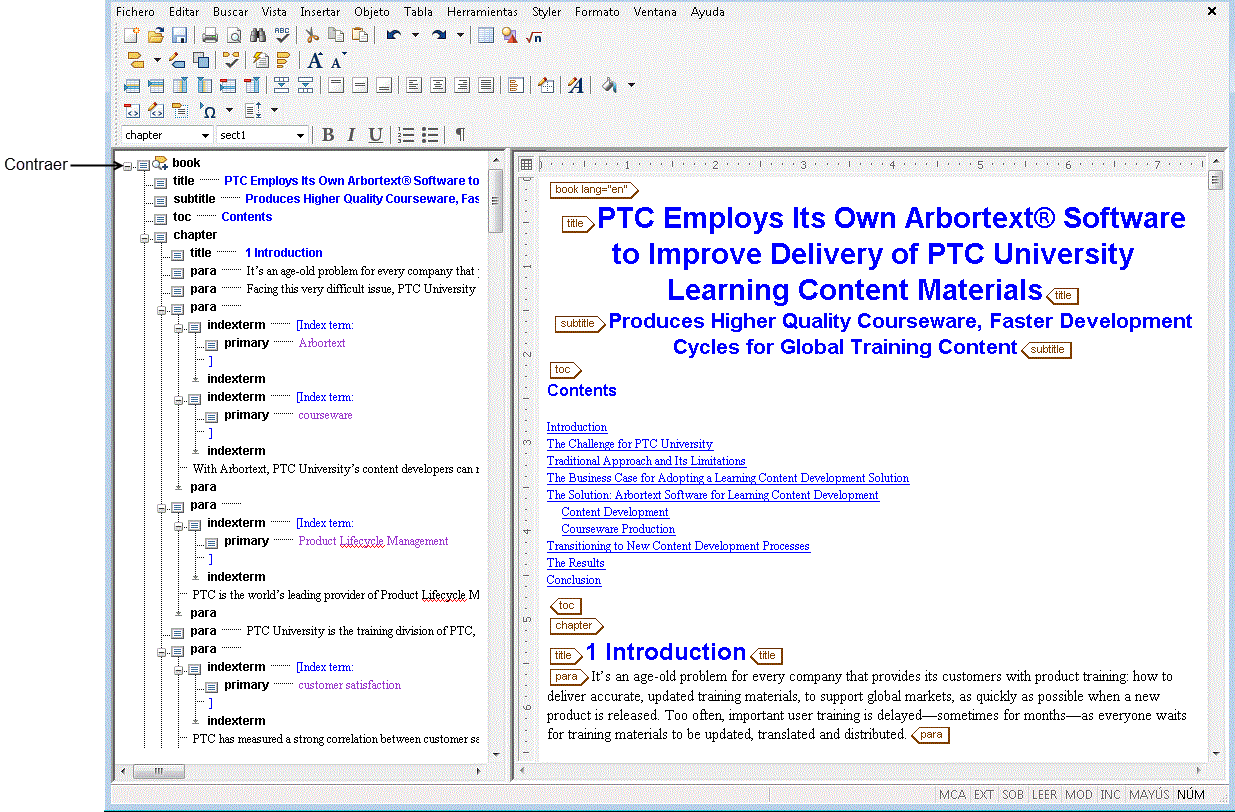
Task: Click the square-root Equation icon
Action: click(x=534, y=36)
